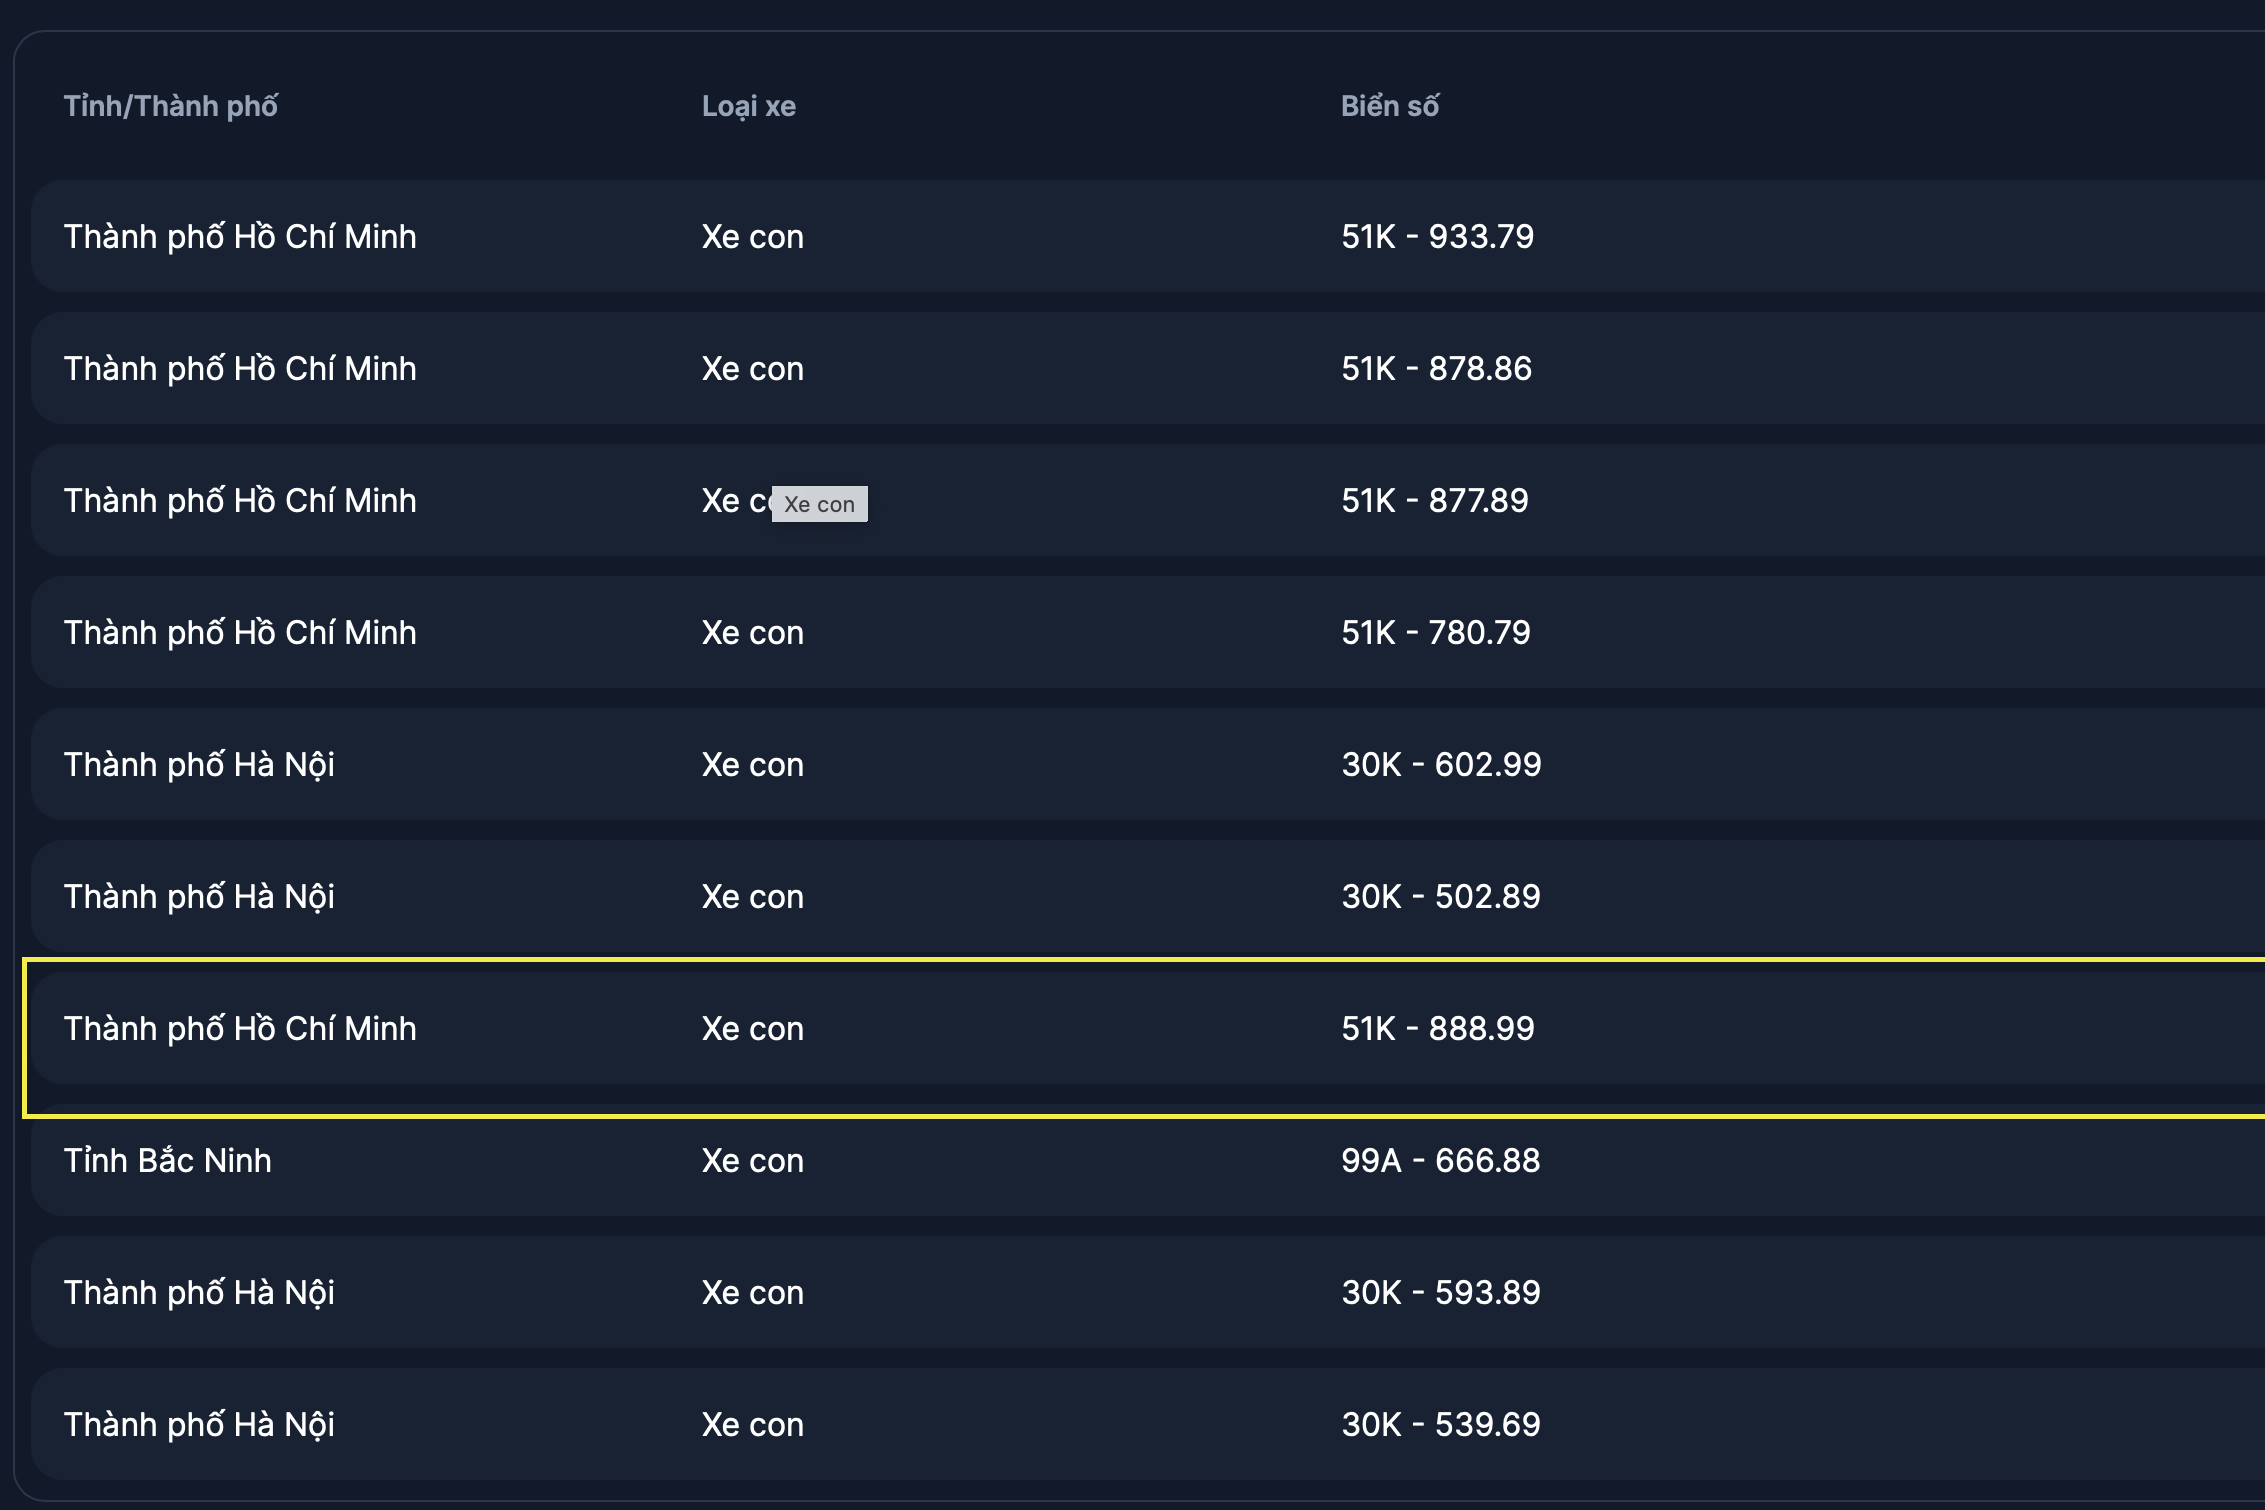The width and height of the screenshot is (2265, 1510).
Task: Click Xe con in the Bắc Ninh row
Action: pos(752,1161)
